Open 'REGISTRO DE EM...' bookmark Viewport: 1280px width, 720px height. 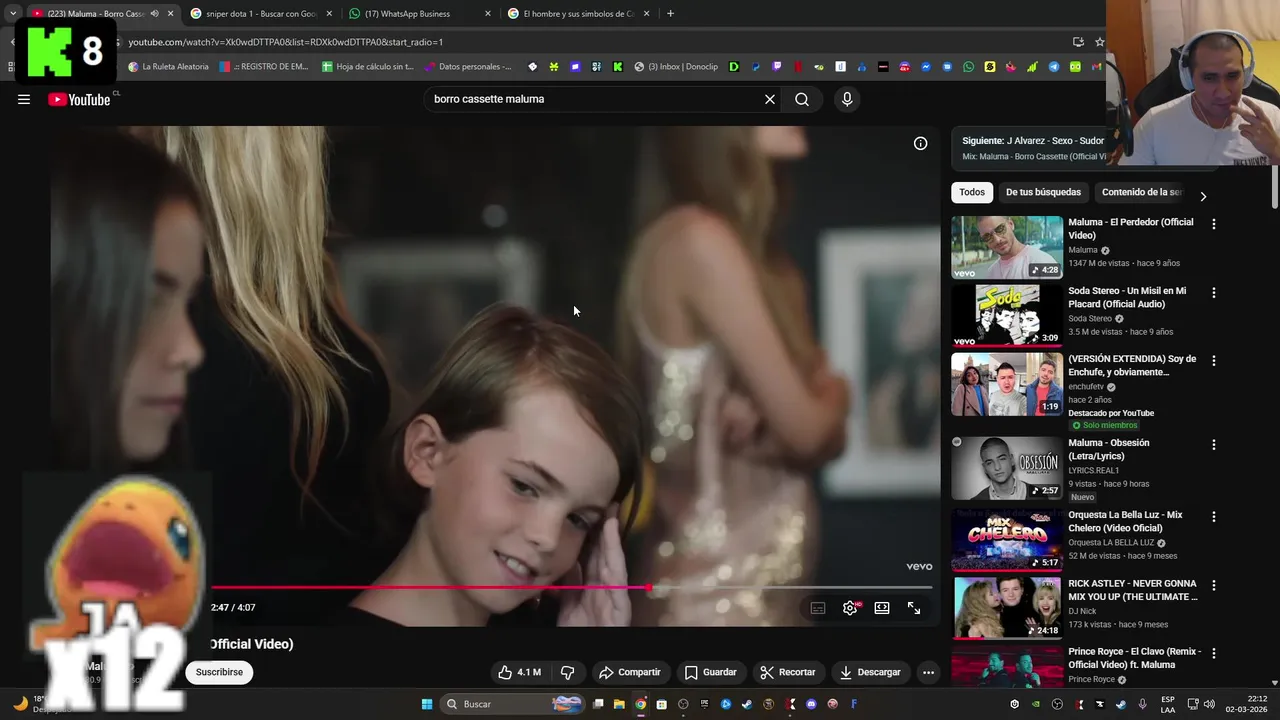[x=265, y=67]
